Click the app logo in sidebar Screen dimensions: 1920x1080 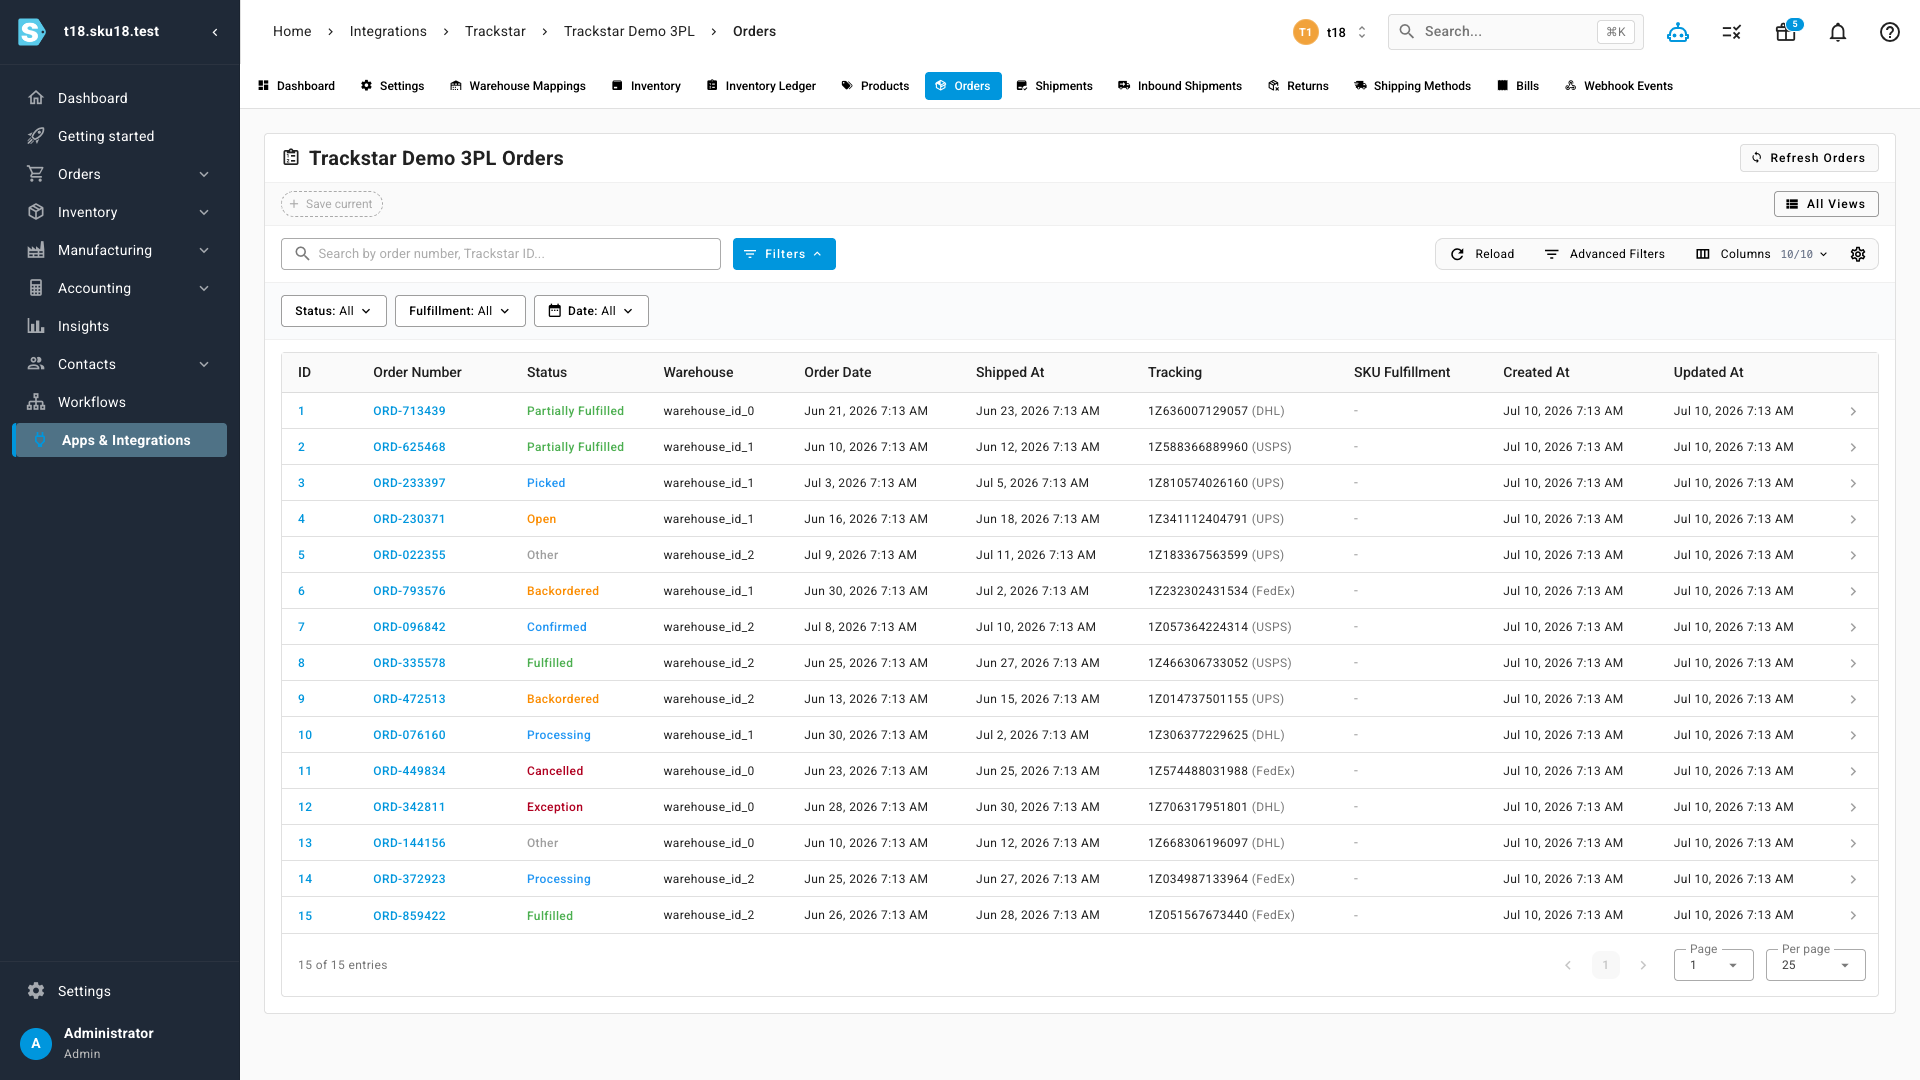click(x=32, y=32)
